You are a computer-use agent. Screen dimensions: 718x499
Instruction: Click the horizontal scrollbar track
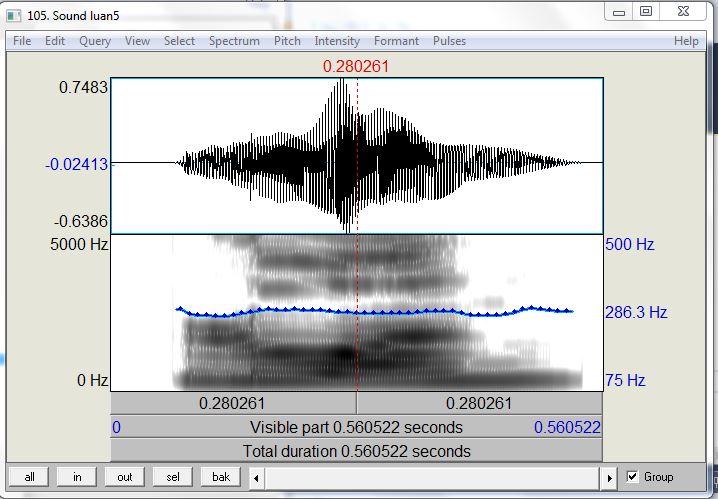(433, 478)
